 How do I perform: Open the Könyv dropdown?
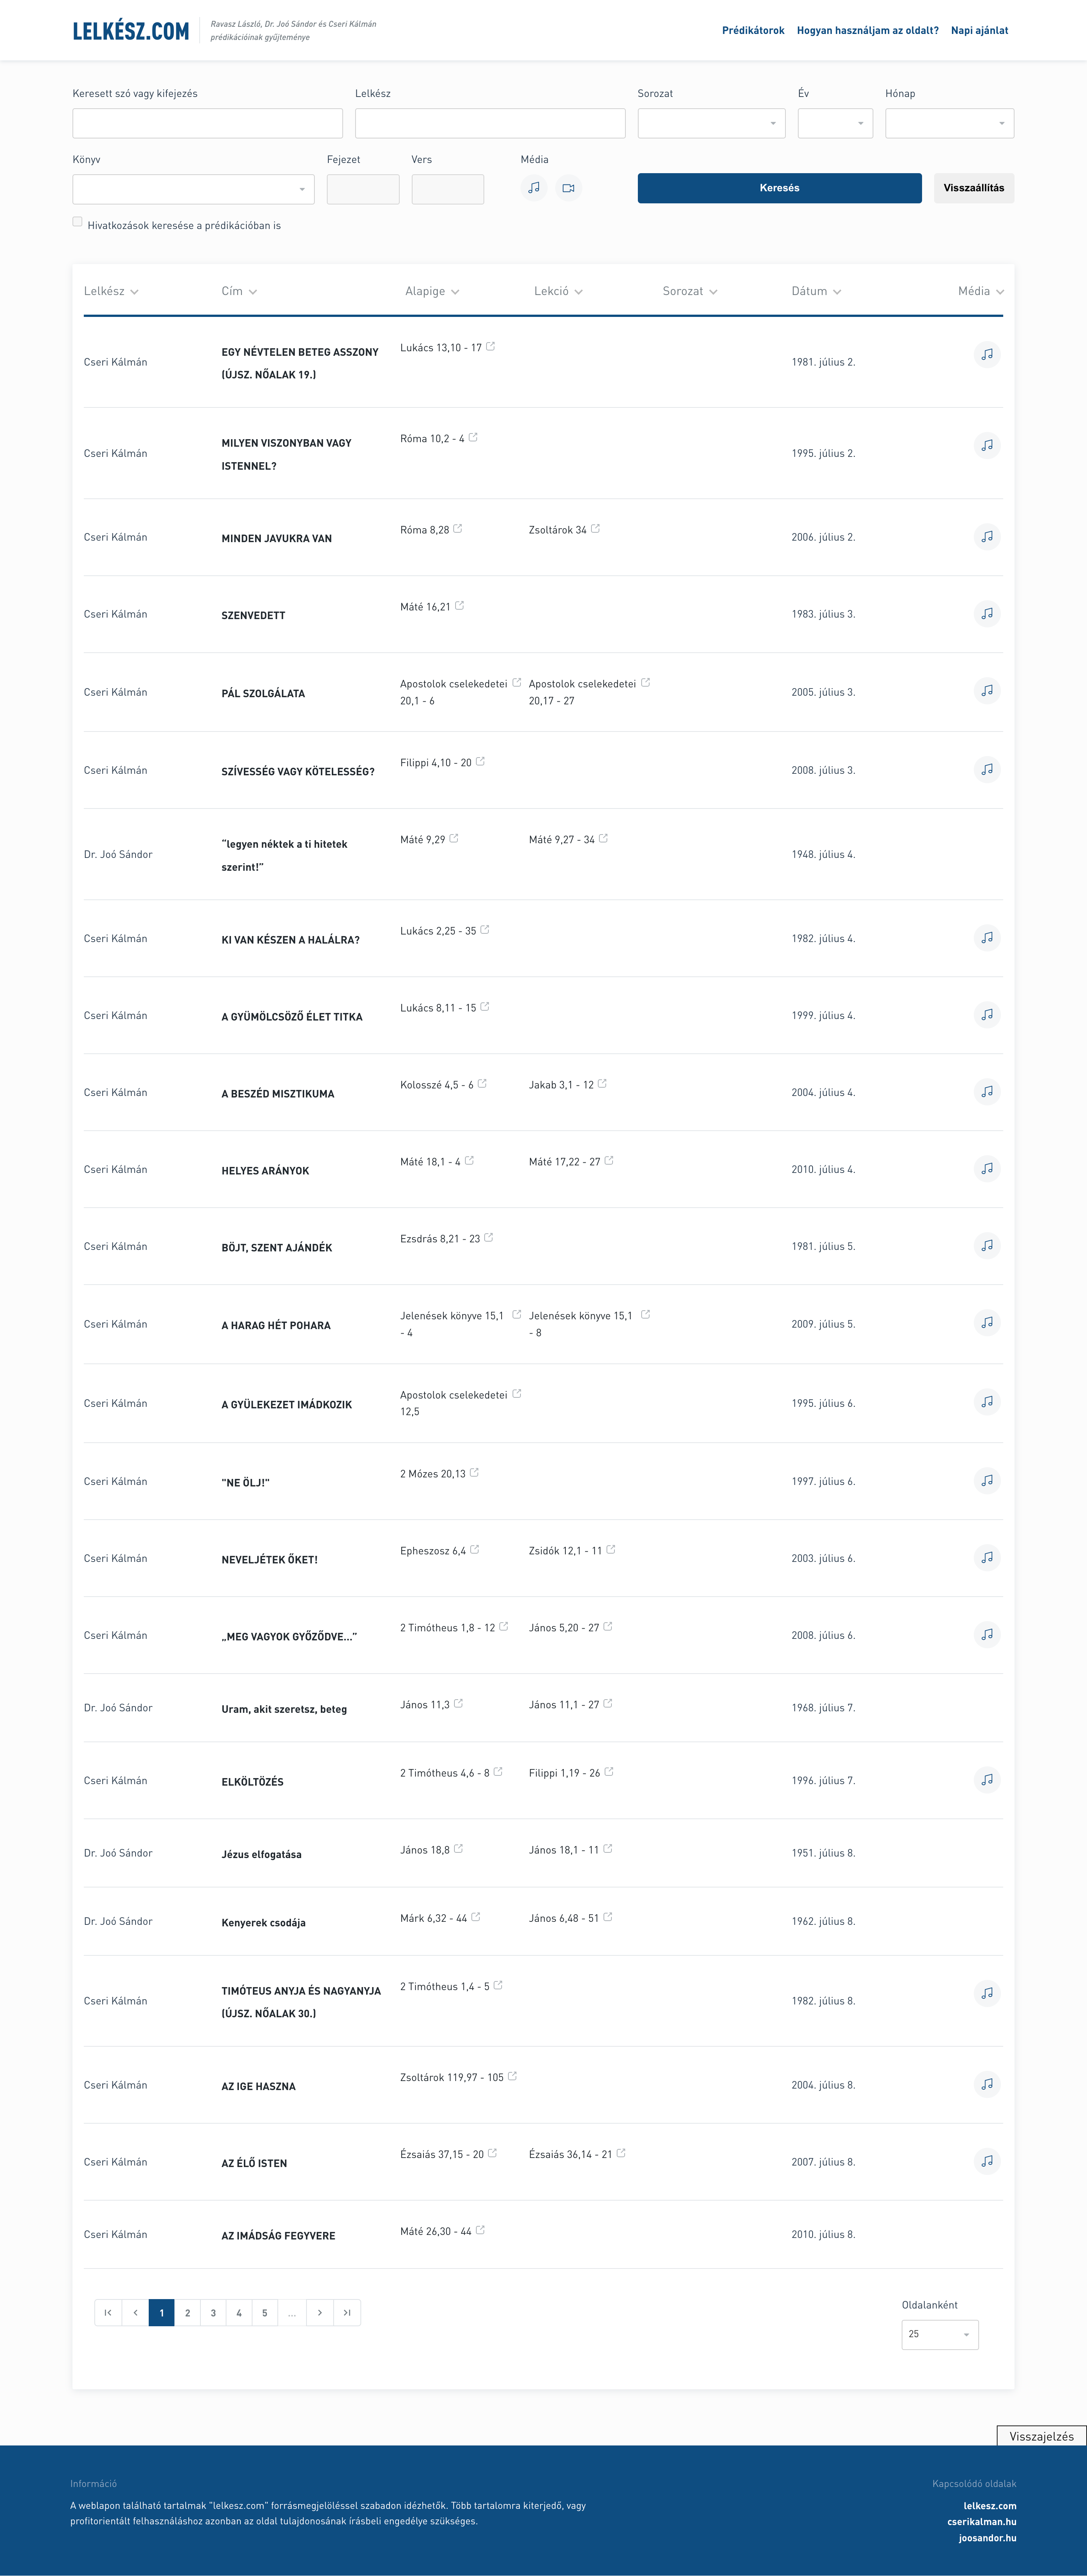[193, 189]
